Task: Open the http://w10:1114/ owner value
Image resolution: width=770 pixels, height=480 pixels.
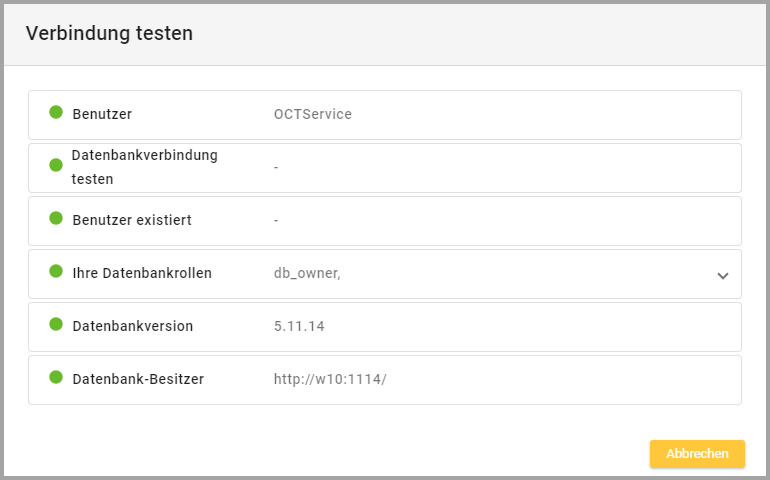Action: tap(330, 380)
